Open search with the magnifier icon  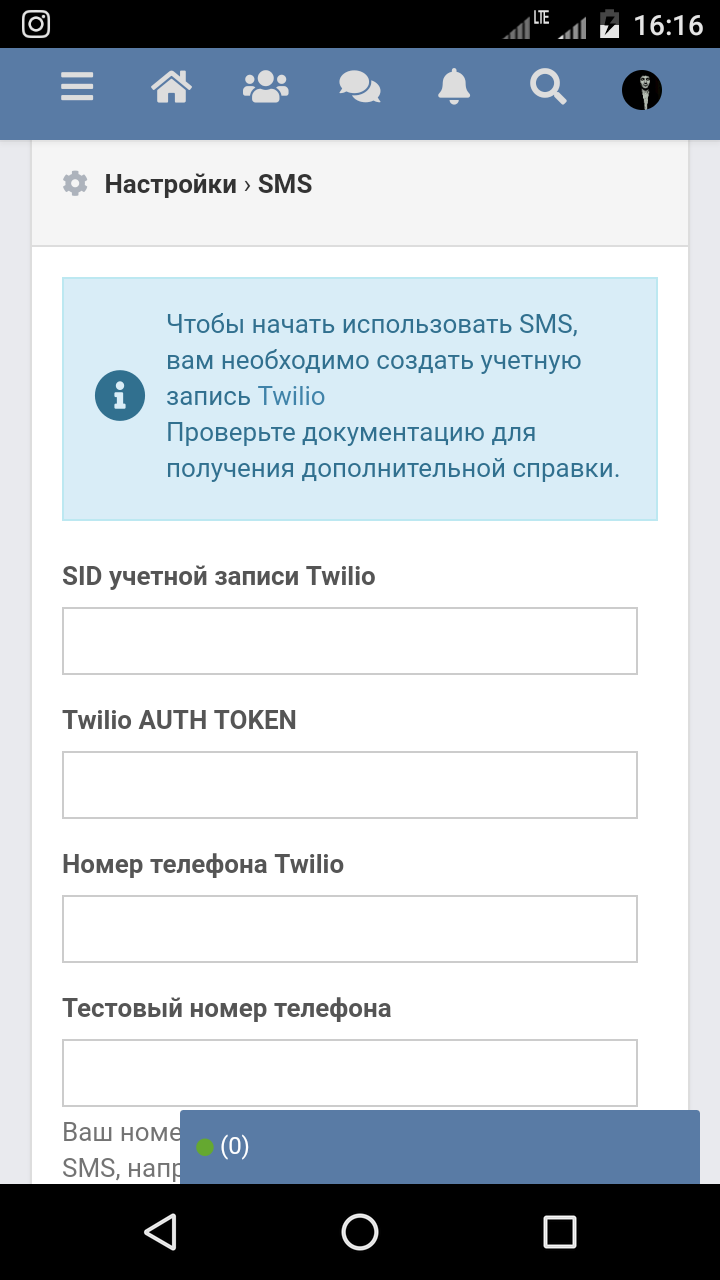pyautogui.click(x=548, y=87)
